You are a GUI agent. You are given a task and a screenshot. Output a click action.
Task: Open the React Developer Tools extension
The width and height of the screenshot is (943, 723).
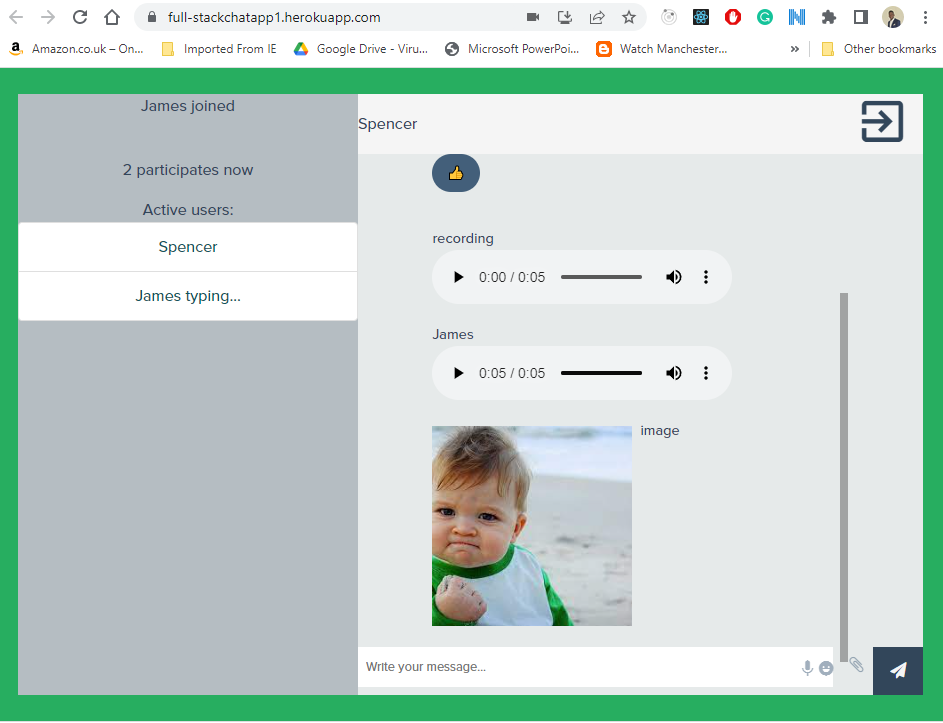click(701, 17)
